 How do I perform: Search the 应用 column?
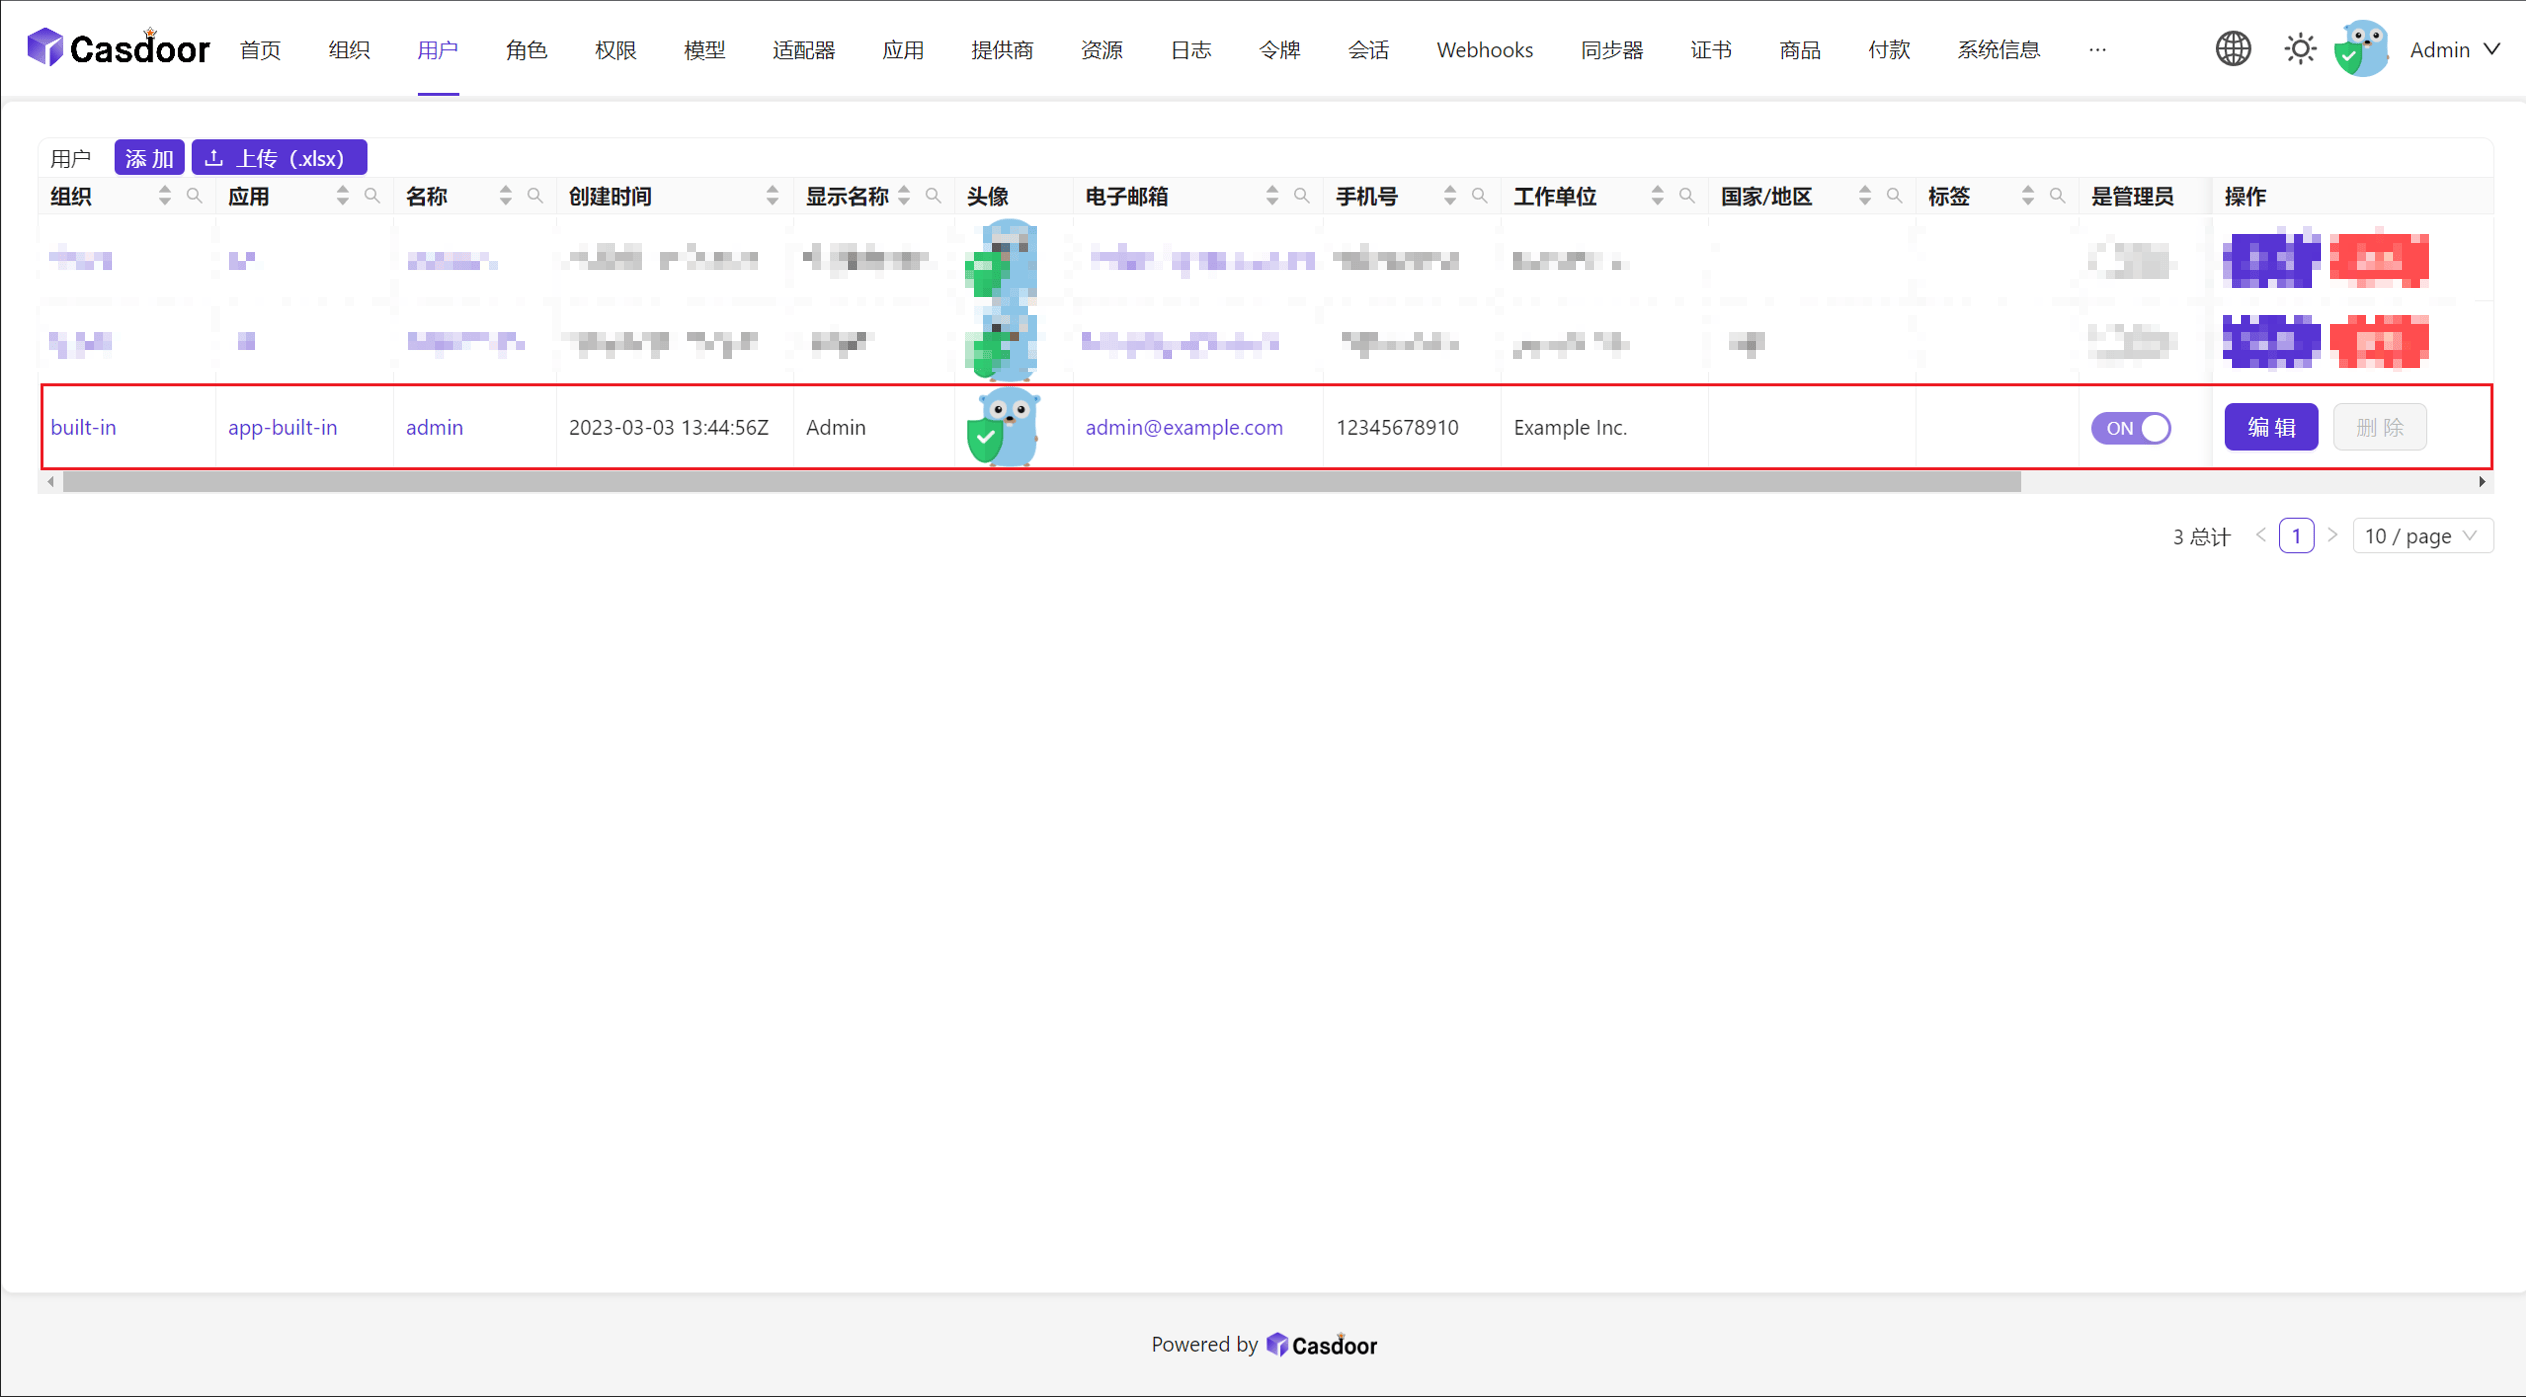tap(372, 196)
